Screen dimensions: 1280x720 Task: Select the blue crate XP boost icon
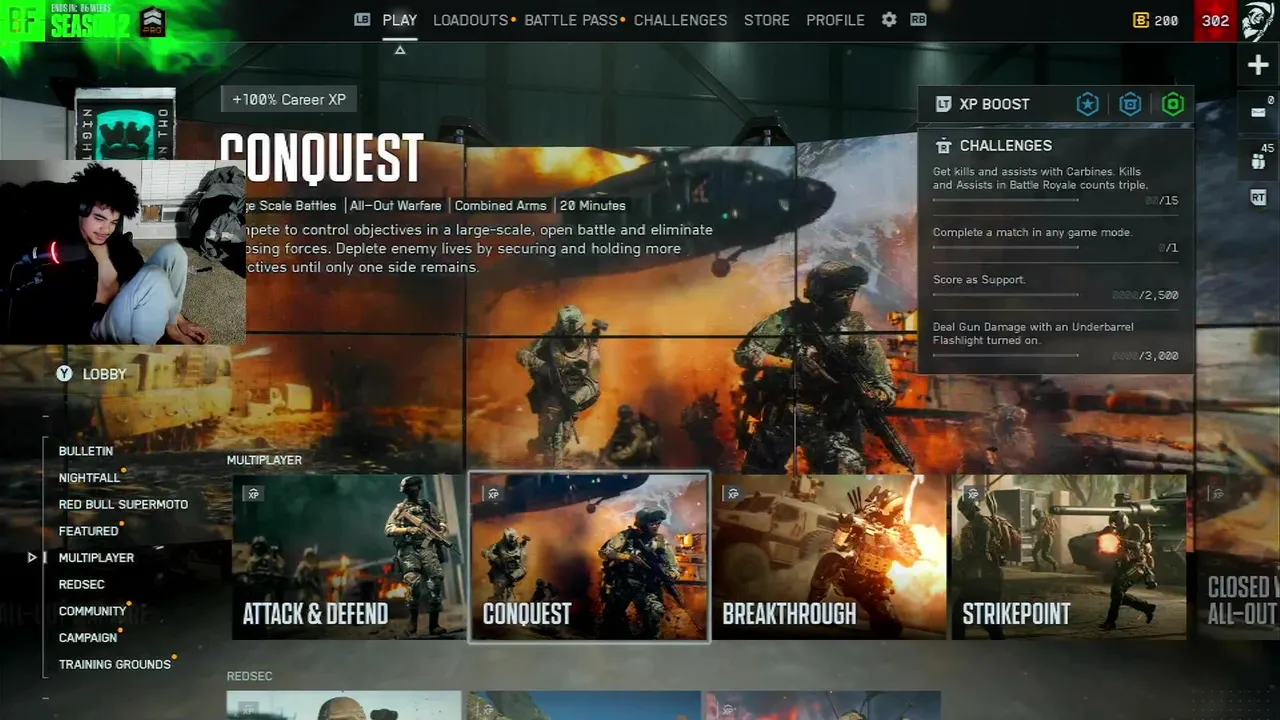(1130, 104)
